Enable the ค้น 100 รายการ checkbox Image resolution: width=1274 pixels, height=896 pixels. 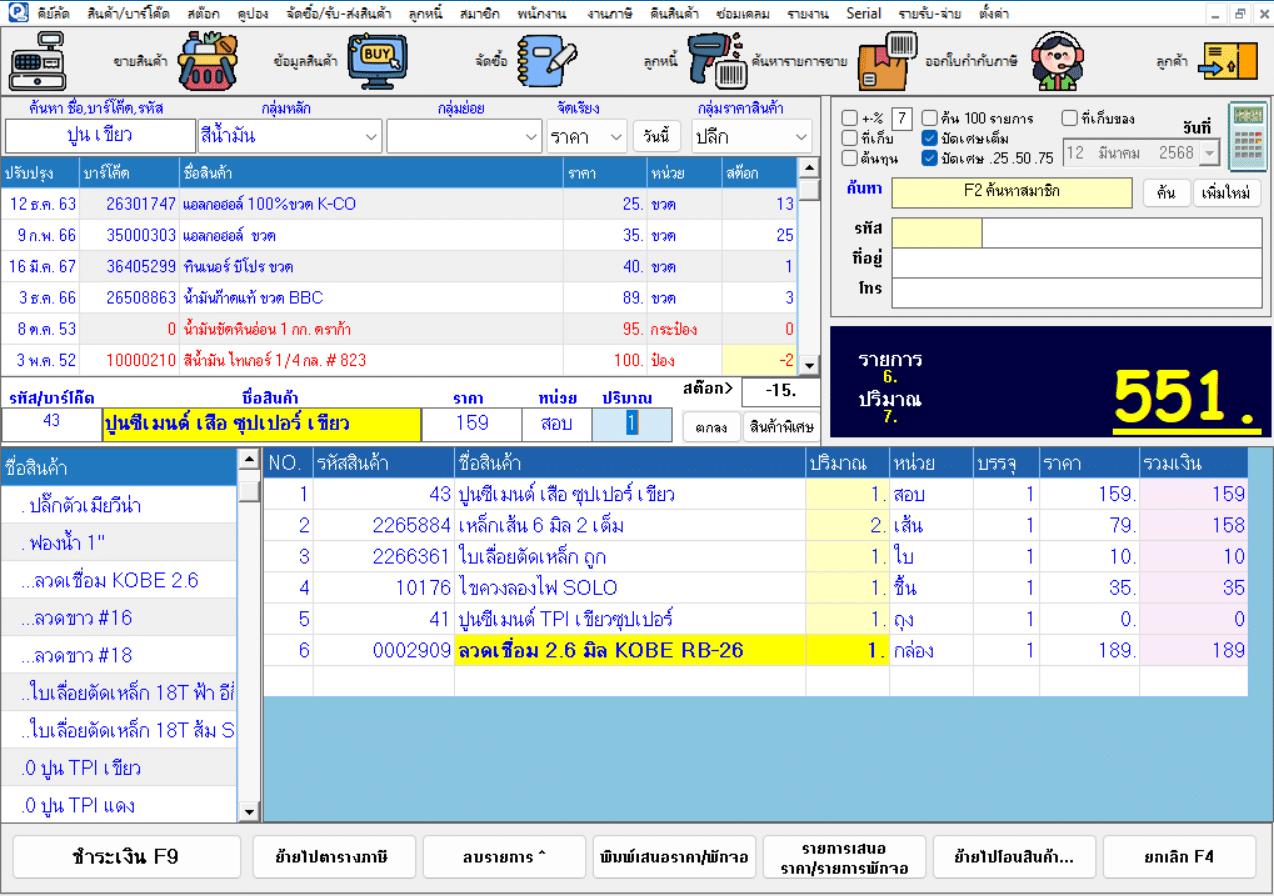click(x=930, y=118)
